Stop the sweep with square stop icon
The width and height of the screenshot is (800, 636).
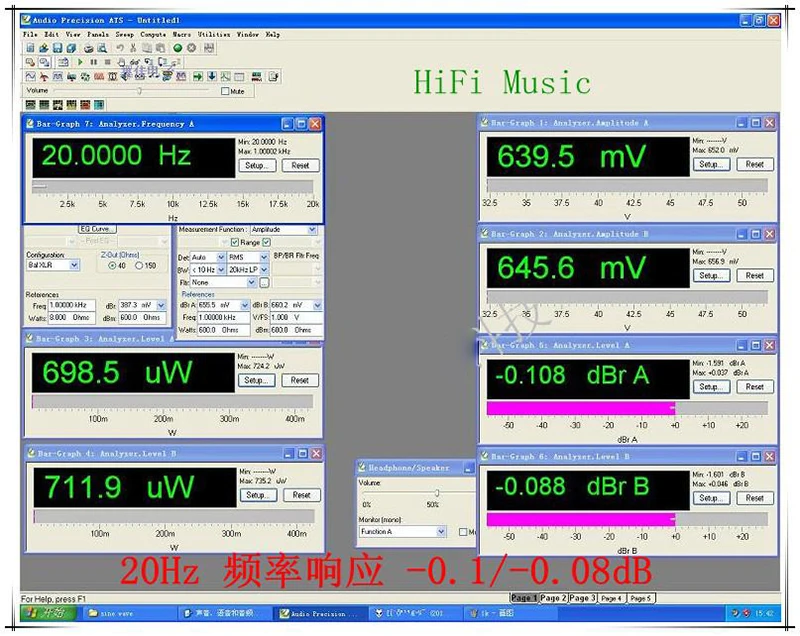pyautogui.click(x=107, y=62)
